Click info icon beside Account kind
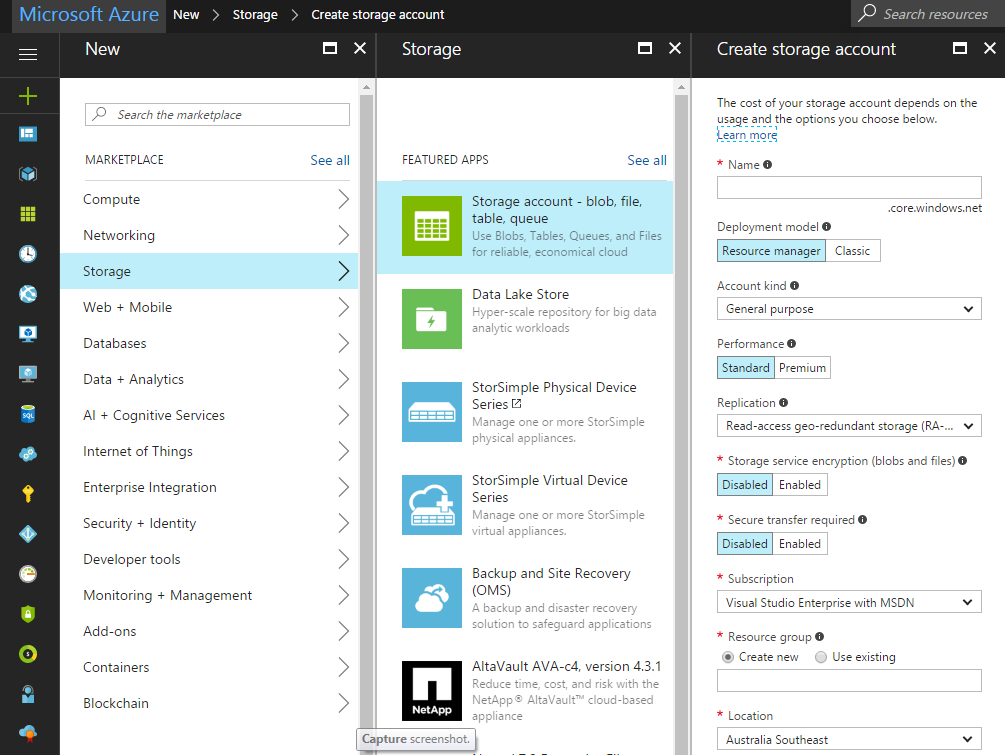The width and height of the screenshot is (1005, 755). [794, 286]
